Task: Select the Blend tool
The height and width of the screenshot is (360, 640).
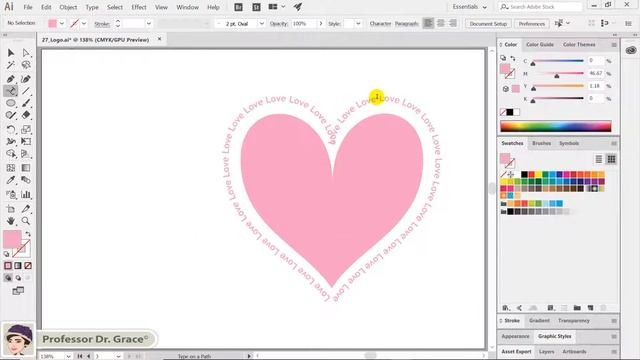Action: pyautogui.click(x=26, y=180)
